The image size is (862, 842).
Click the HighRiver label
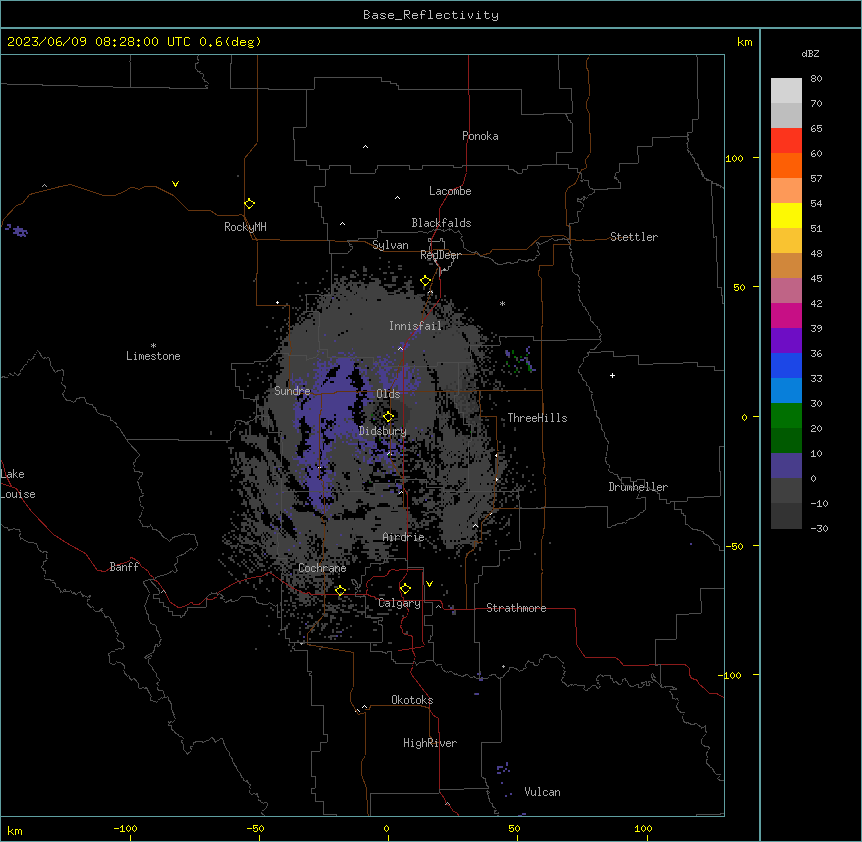(430, 743)
